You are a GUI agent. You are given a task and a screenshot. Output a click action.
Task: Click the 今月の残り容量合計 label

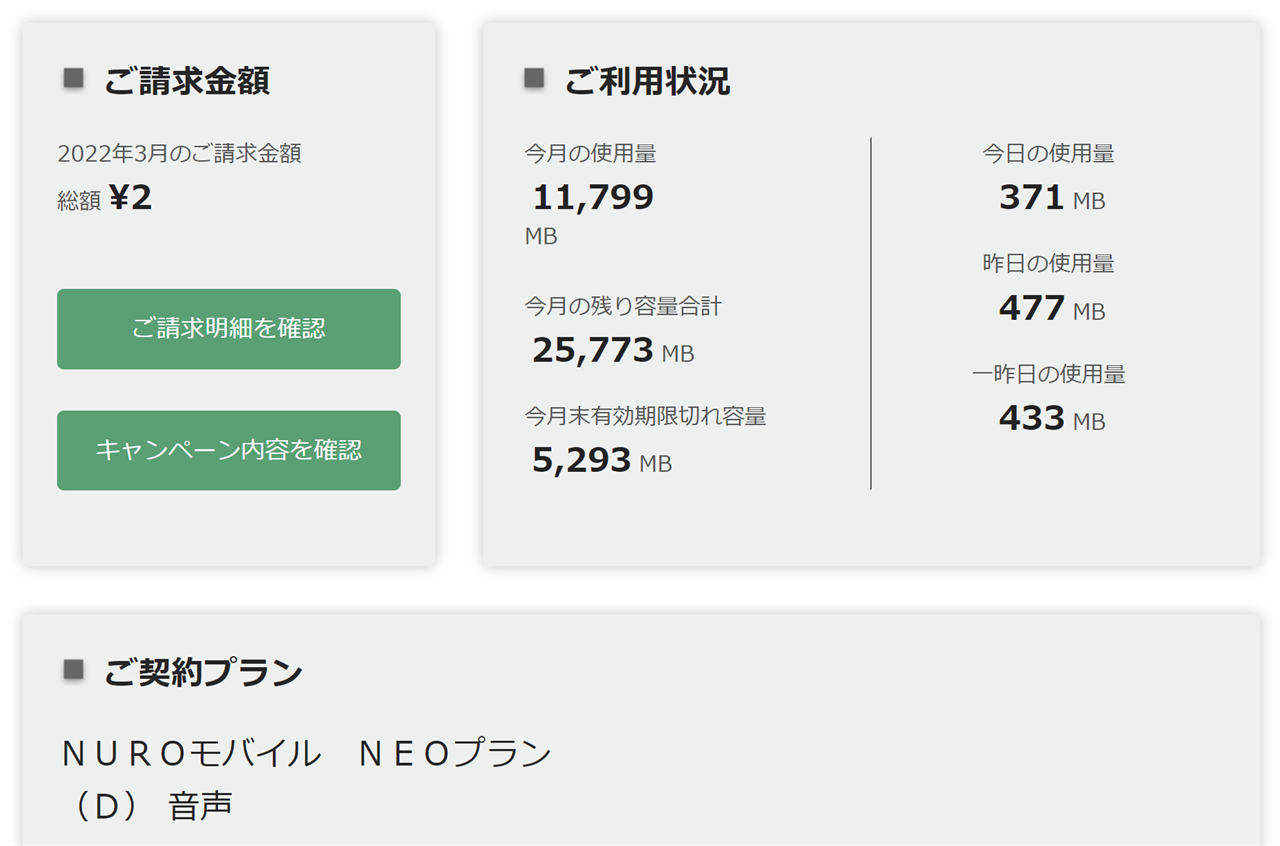[623, 306]
